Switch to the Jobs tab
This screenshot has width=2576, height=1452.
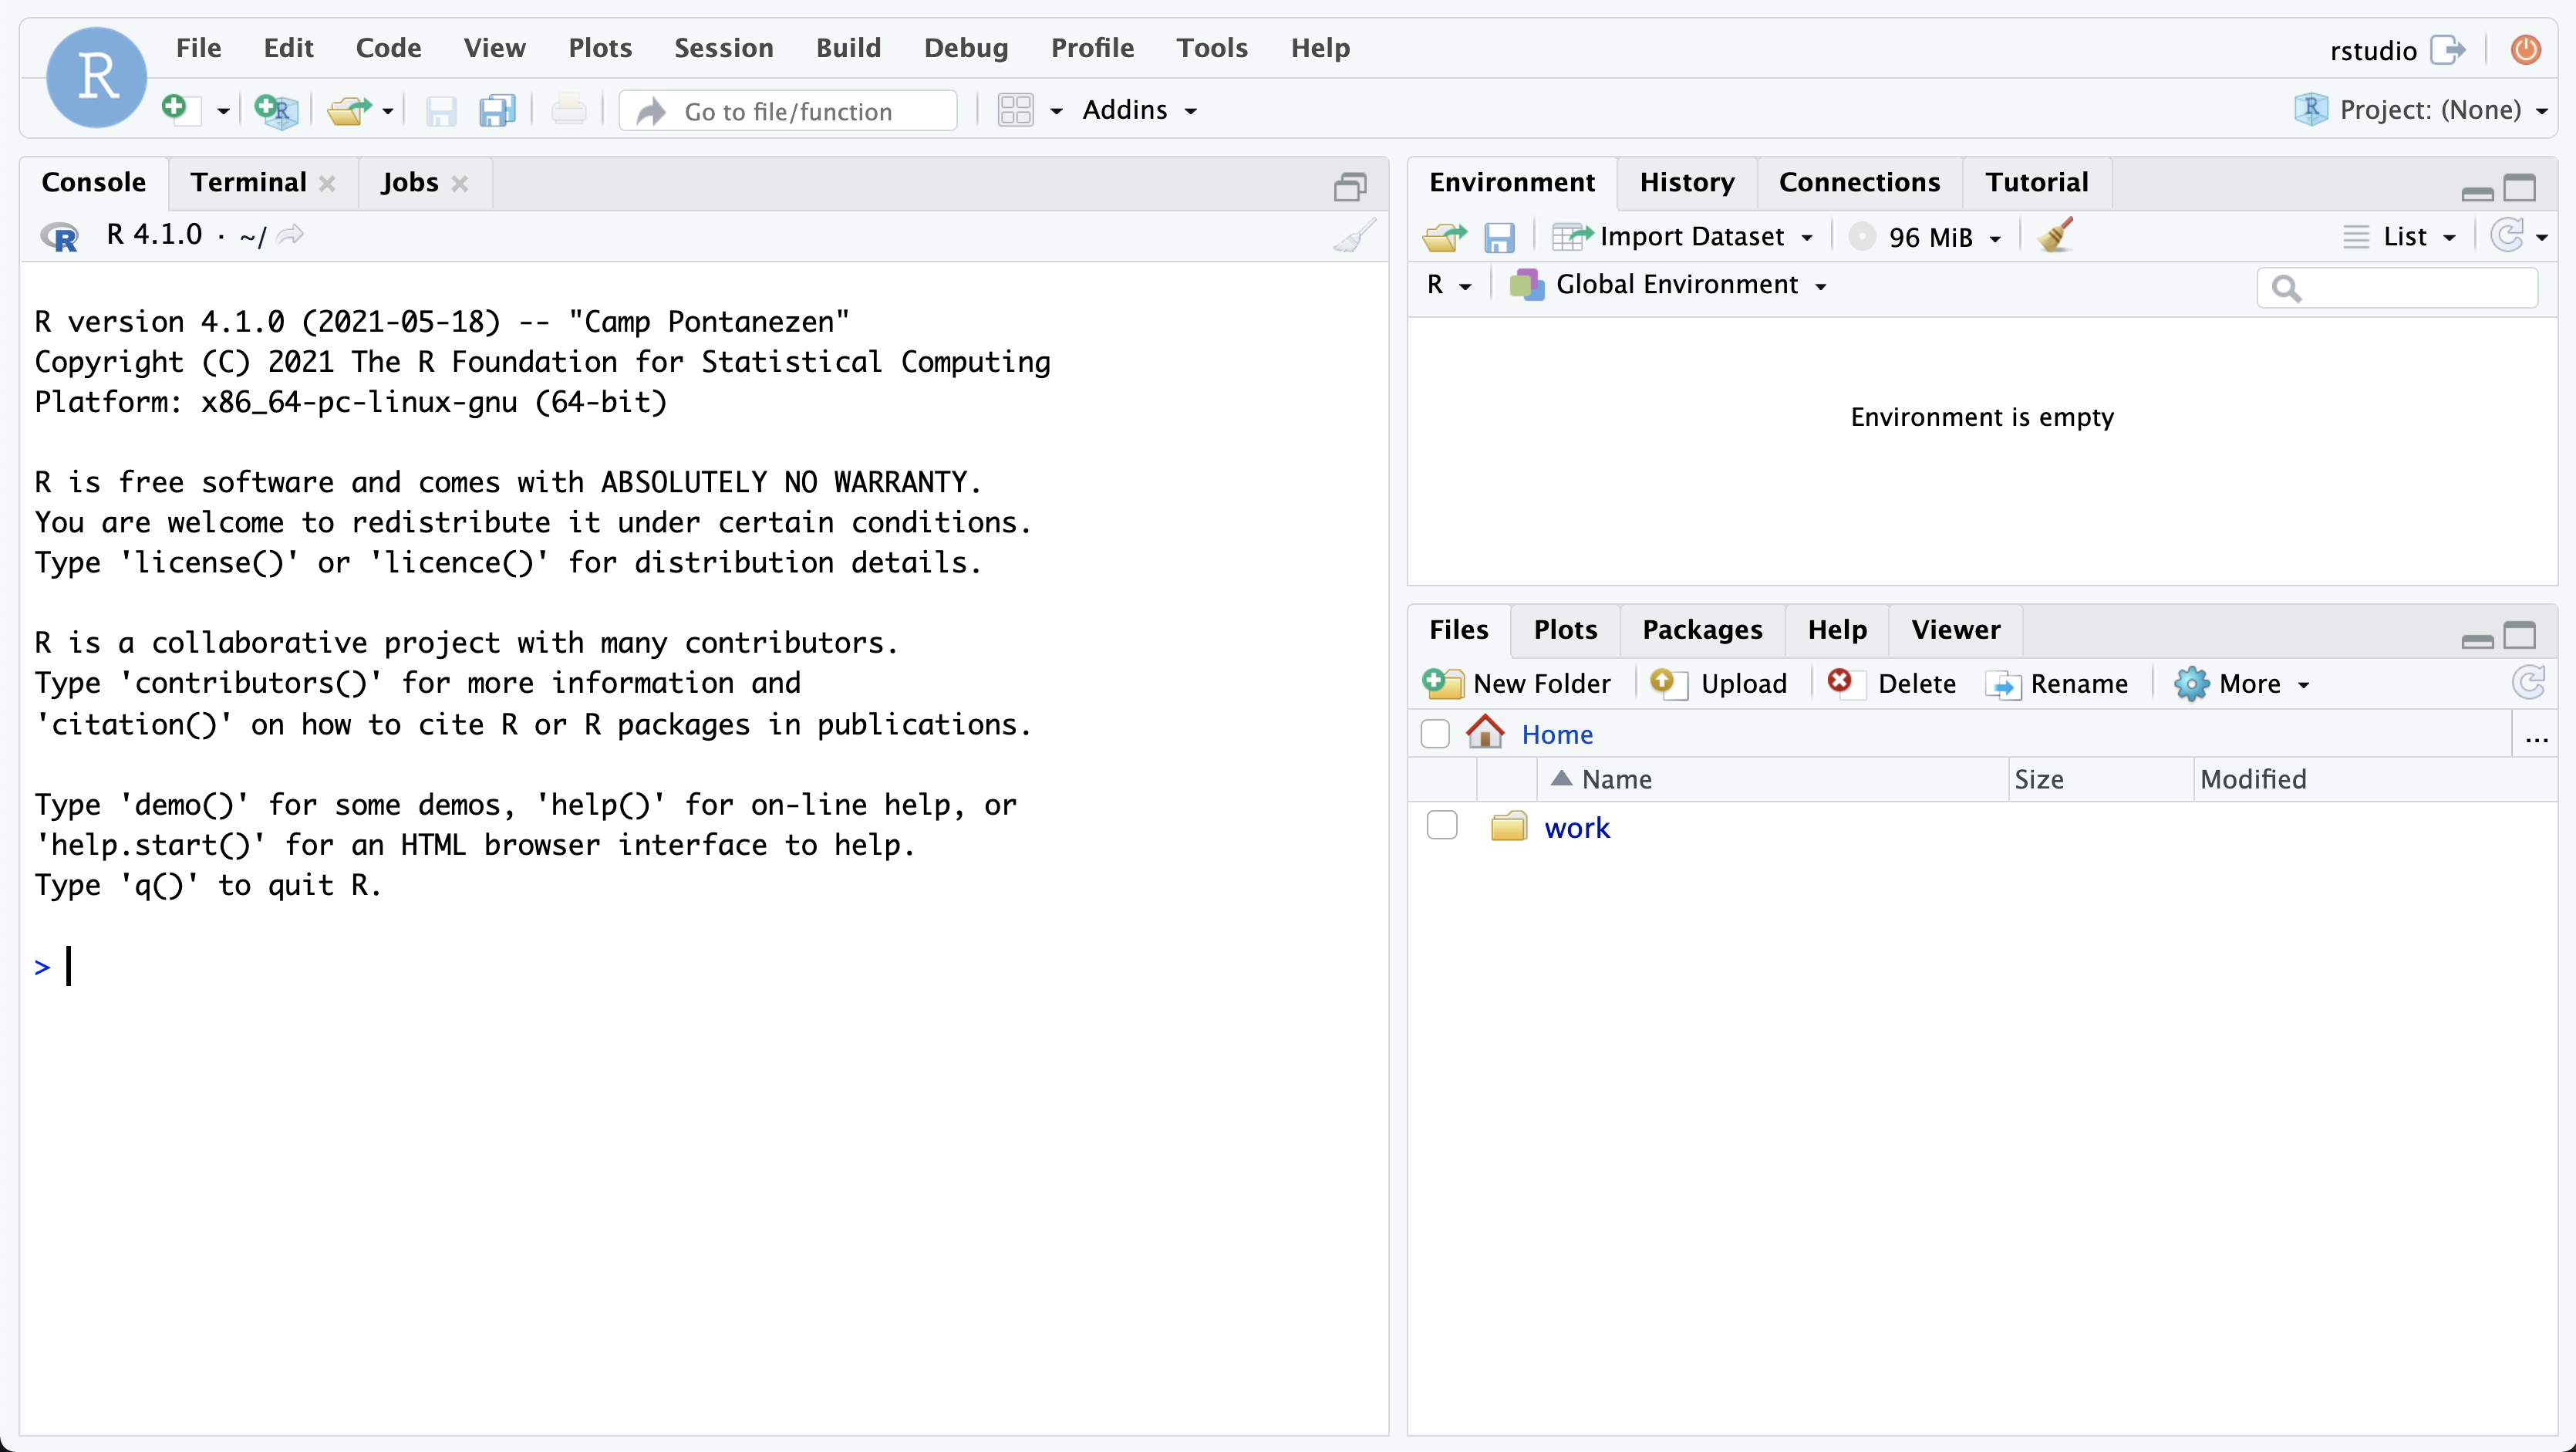tap(409, 182)
